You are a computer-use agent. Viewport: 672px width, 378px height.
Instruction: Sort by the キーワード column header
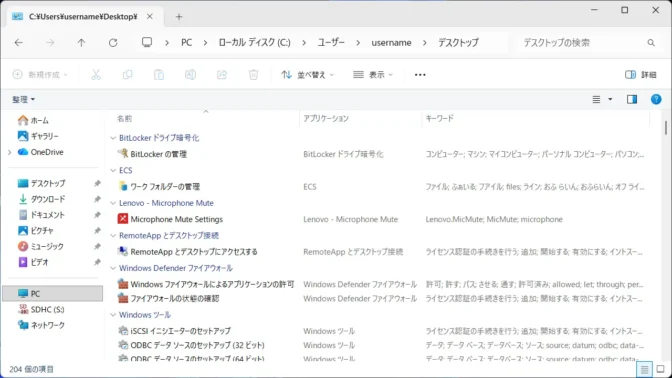tap(439, 119)
